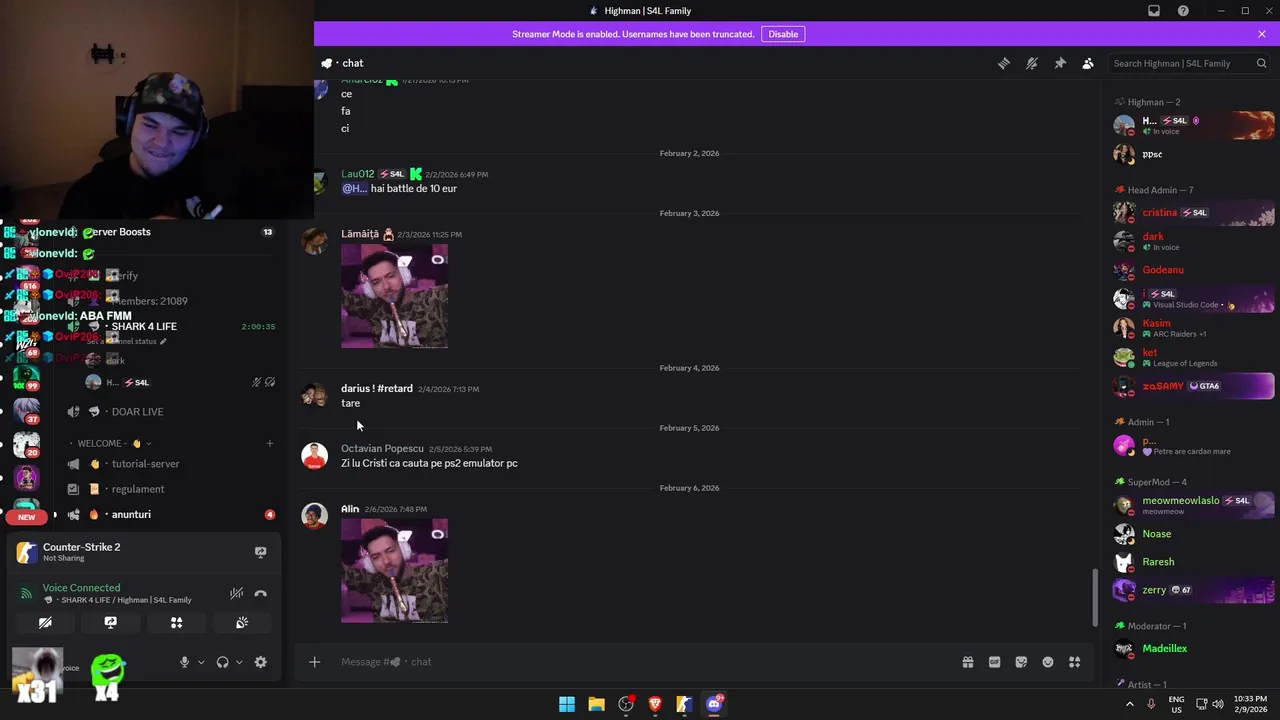
Task: Click the chat scrollbar thumb
Action: tap(1095, 597)
